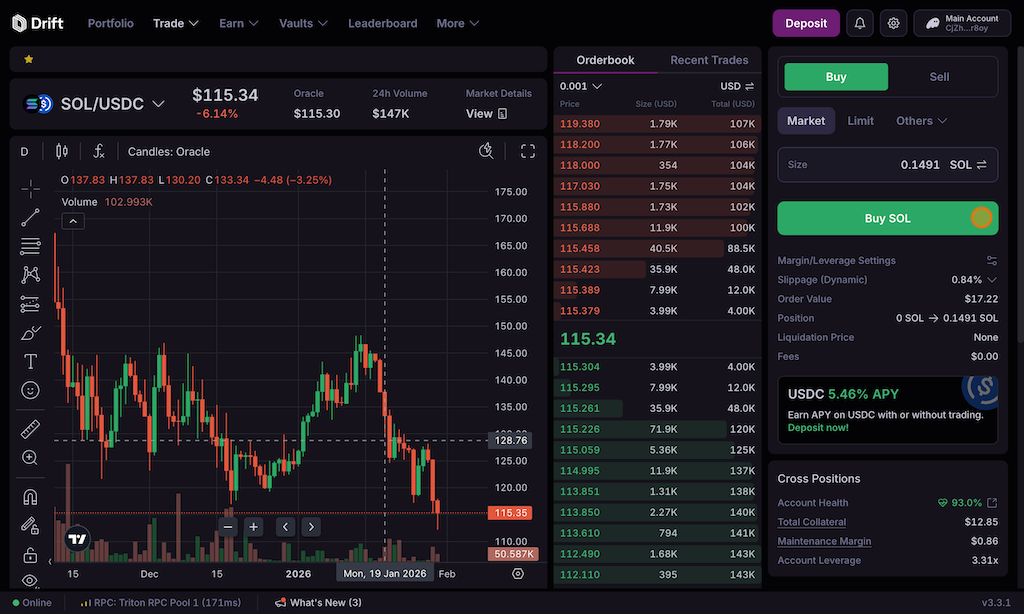This screenshot has width=1024, height=614.
Task: Switch order side to Sell
Action: 939,77
